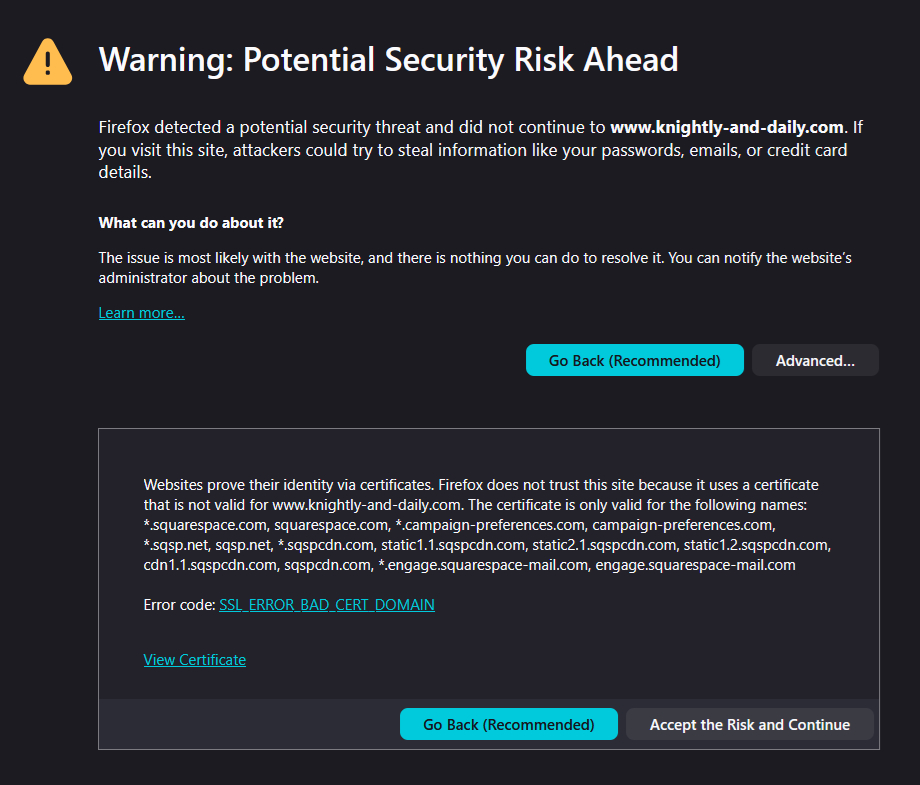
Task: Click the 'static1.2.sqspcdn.com' certificate name
Action: click(757, 545)
